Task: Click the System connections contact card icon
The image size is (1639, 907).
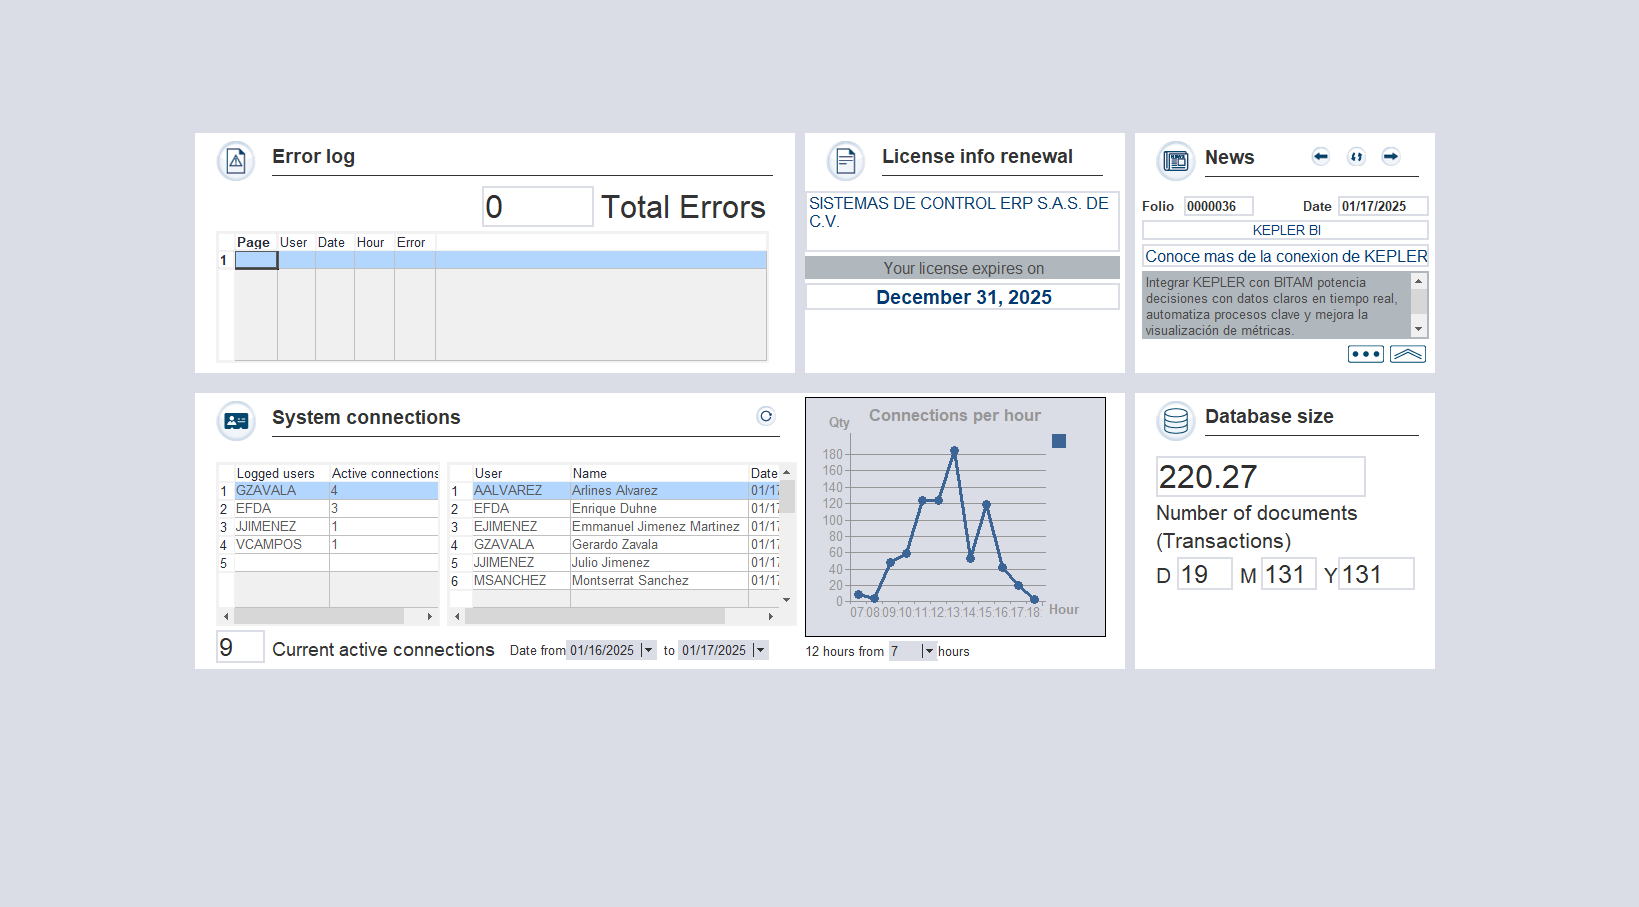Action: 235,421
